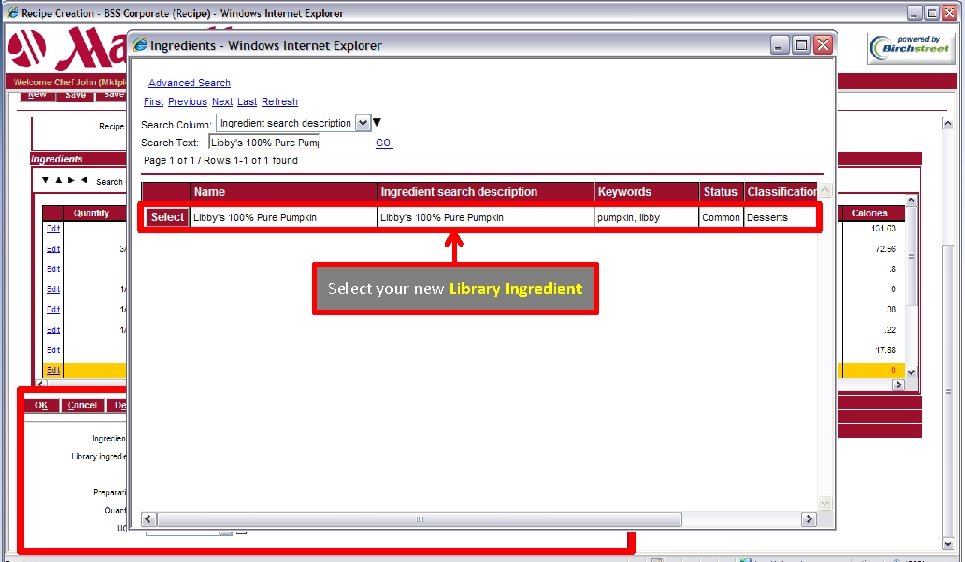Click the up-arrow navigation icon under Ingredients
Image resolution: width=965 pixels, height=562 pixels.
coord(58,180)
